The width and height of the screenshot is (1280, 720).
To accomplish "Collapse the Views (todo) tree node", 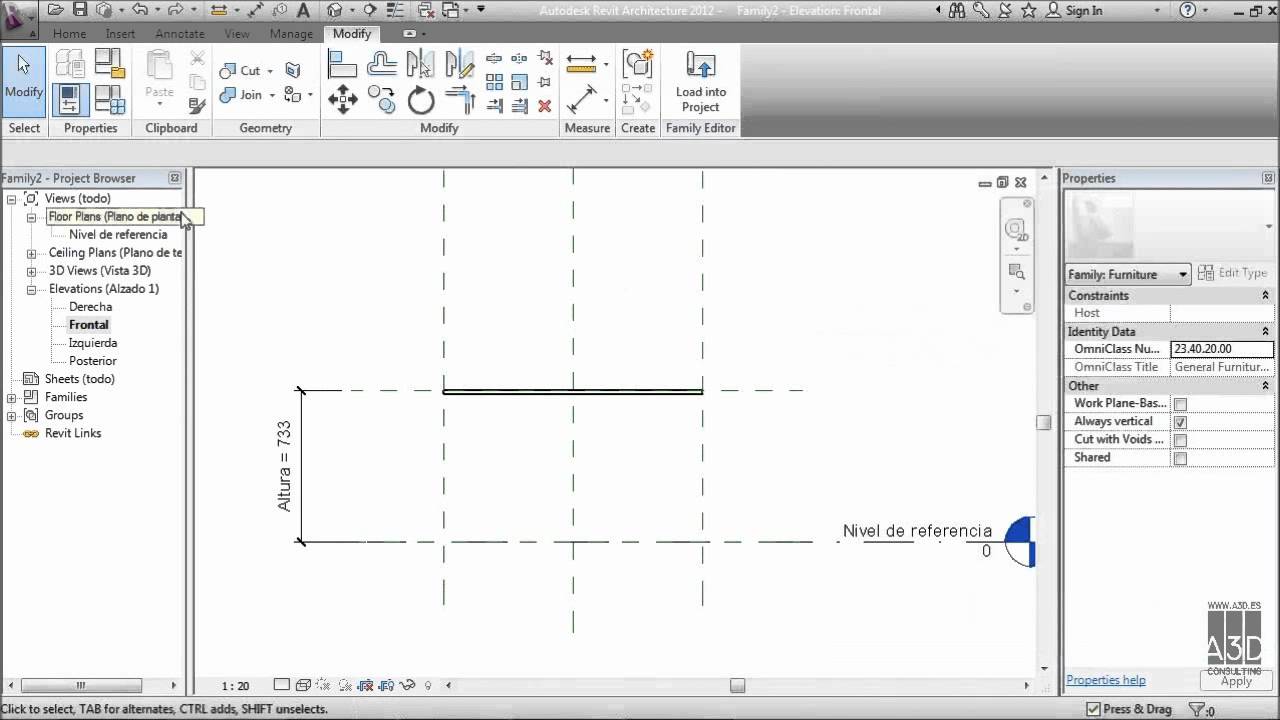I will 12,199.
